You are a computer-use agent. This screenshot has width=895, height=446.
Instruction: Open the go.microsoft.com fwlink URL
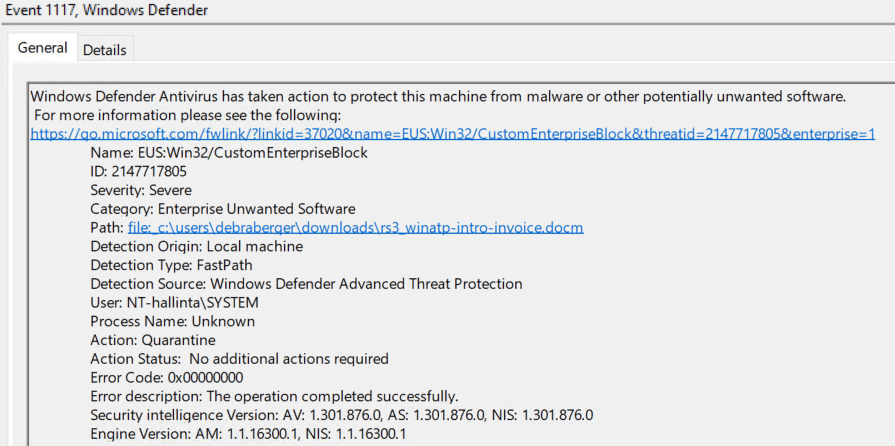click(452, 134)
